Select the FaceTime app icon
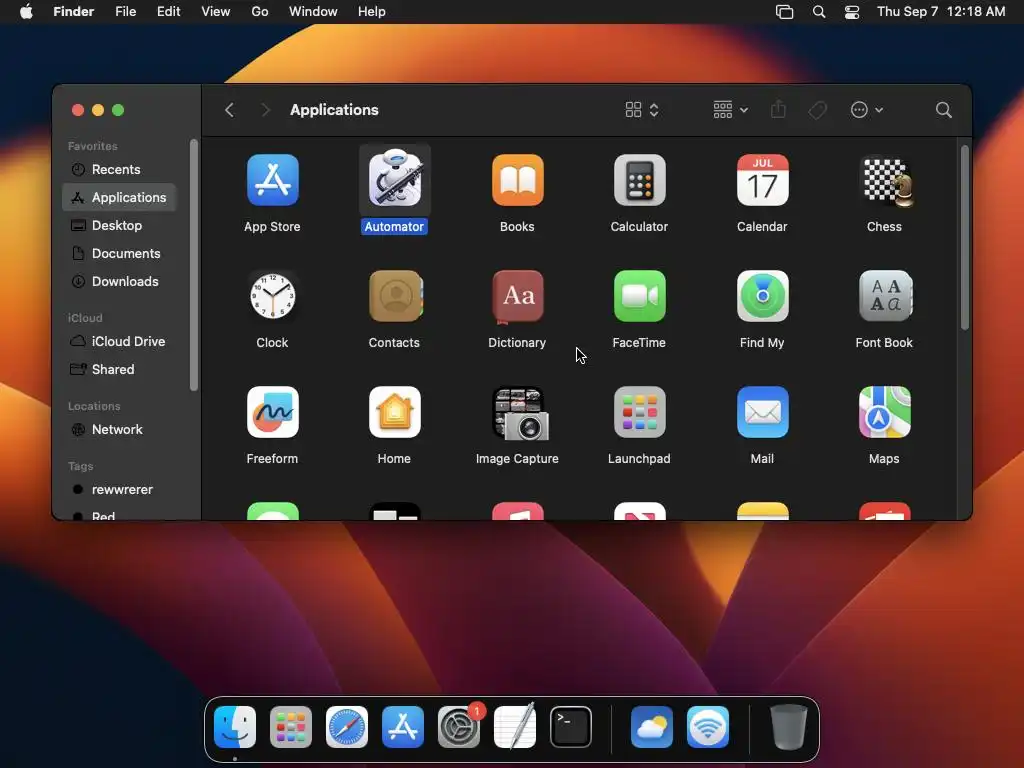Screen dimensions: 1024x768 click(639, 296)
